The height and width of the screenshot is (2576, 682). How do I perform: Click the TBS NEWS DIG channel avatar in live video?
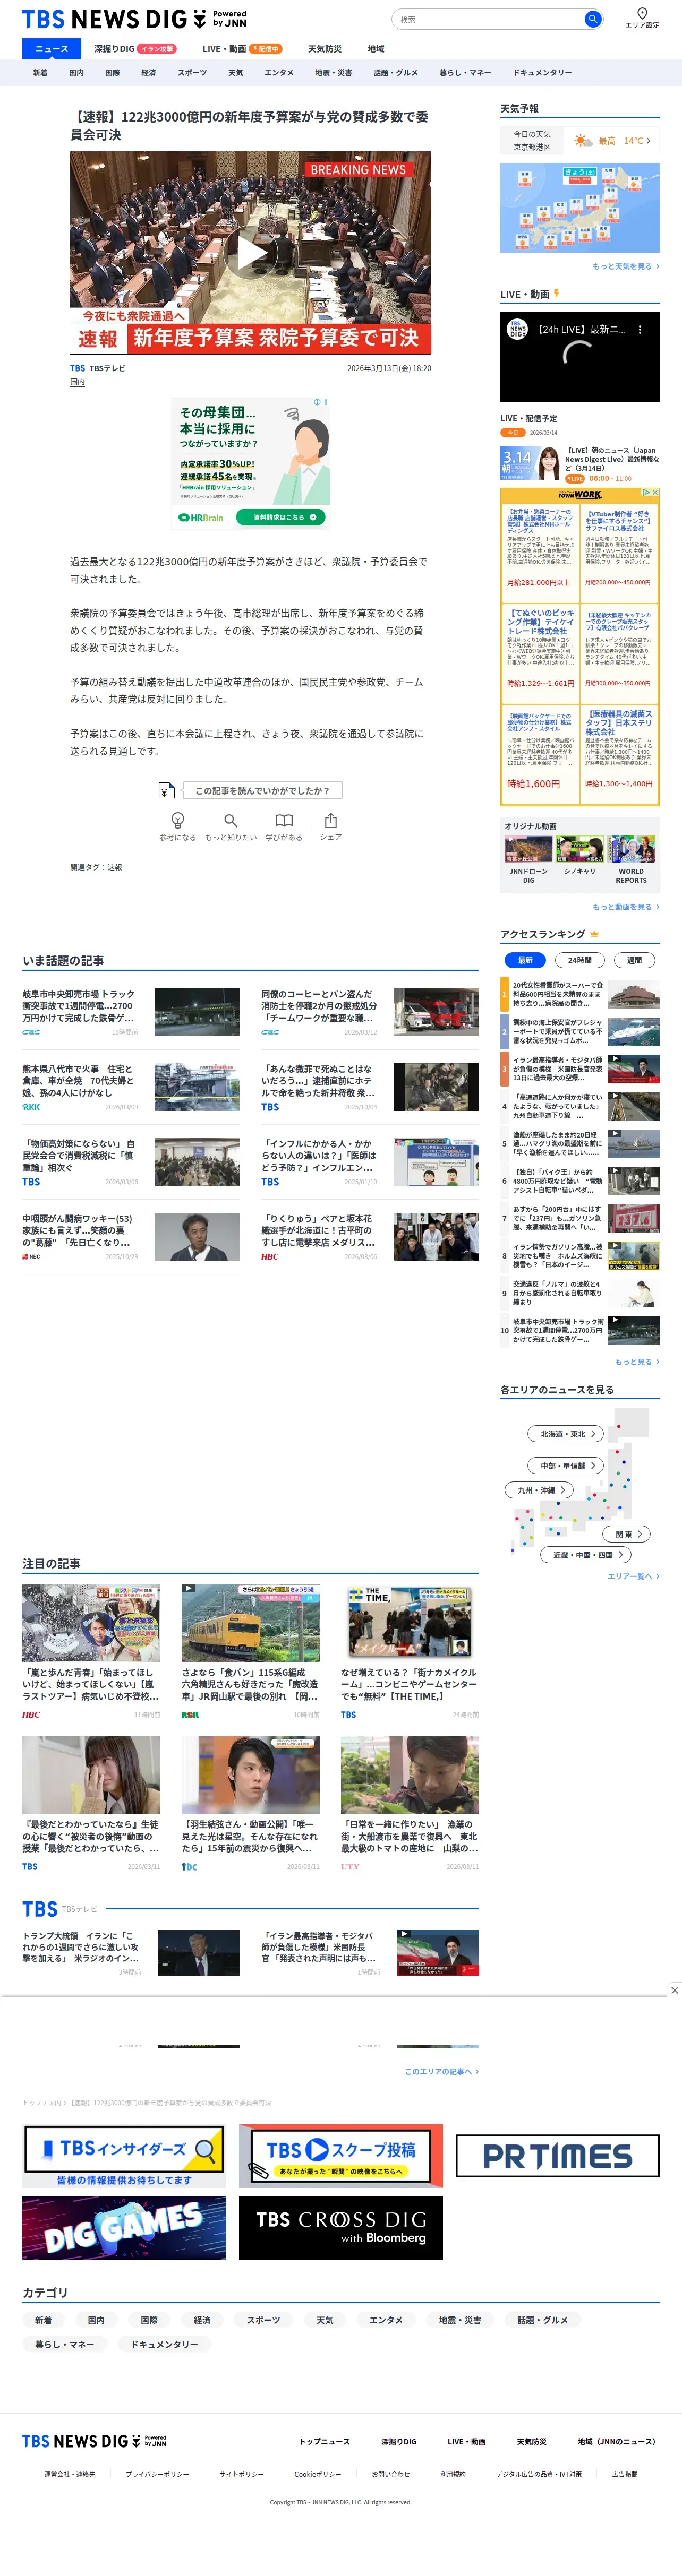[517, 329]
